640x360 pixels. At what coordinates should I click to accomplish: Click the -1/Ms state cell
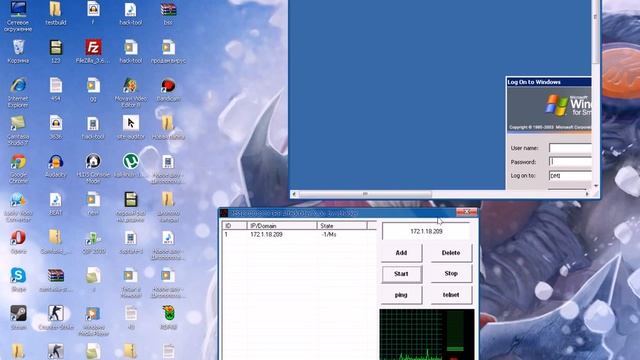point(329,235)
